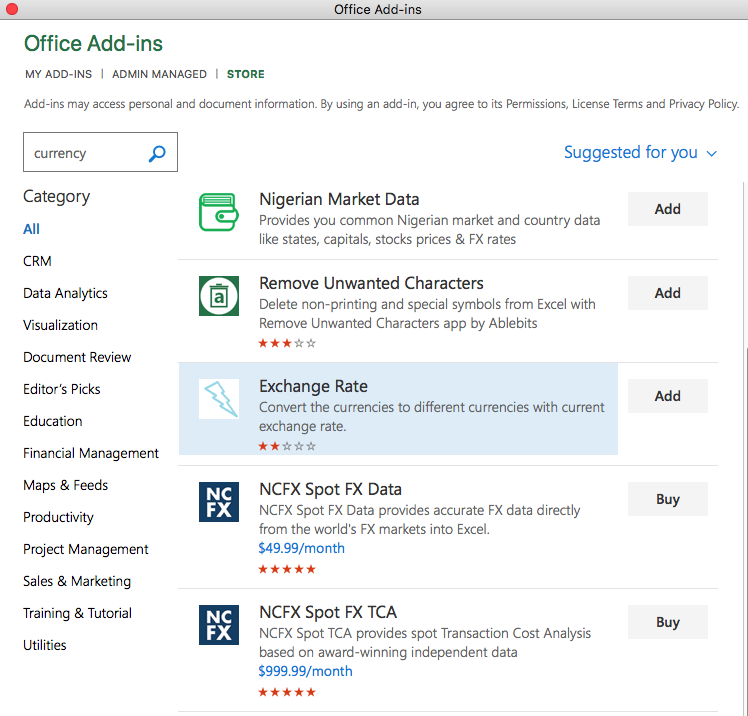The height and width of the screenshot is (716, 748).
Task: Filter by the CRM category
Action: [37, 261]
